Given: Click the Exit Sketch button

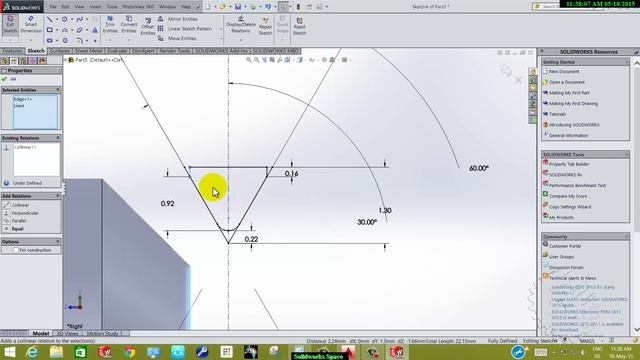Looking at the screenshot, I should click(10, 24).
